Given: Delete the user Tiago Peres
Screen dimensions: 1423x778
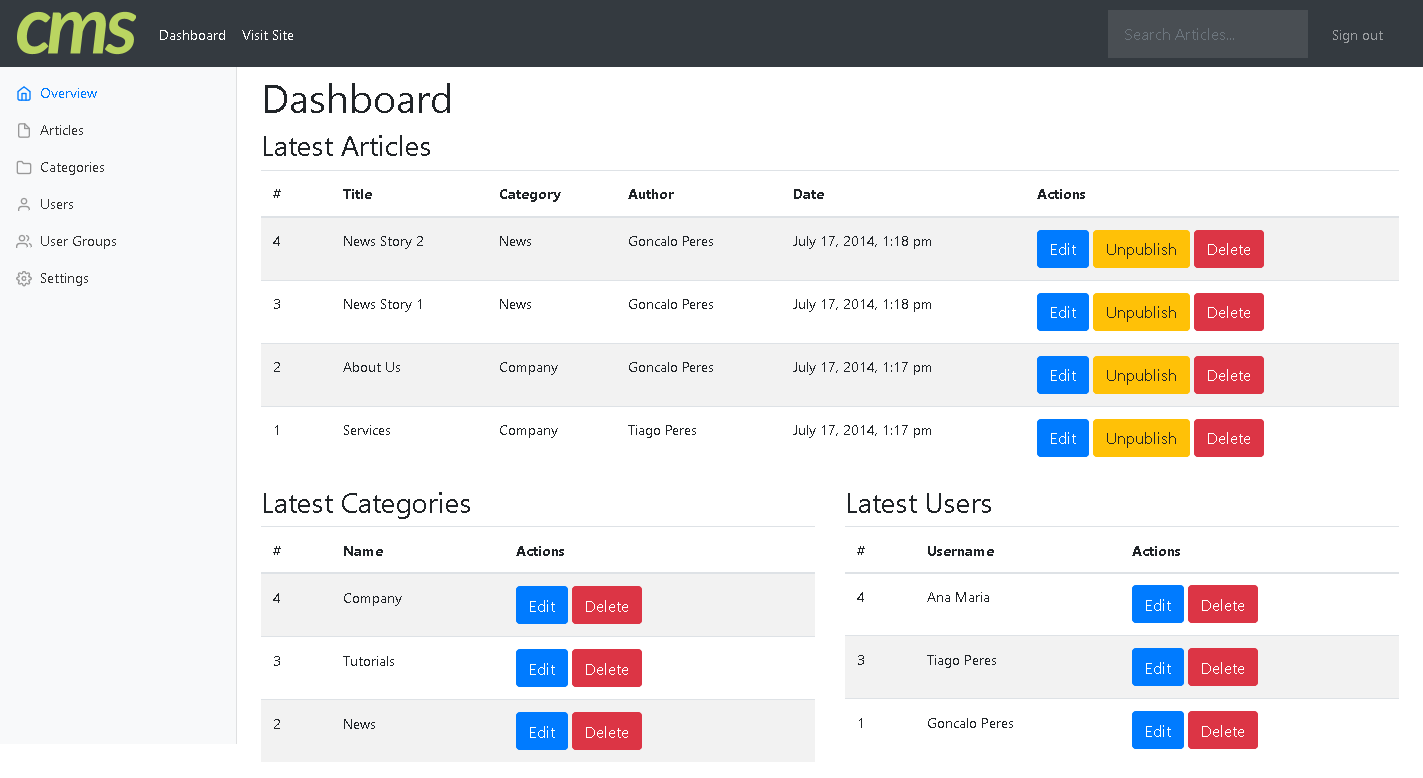Looking at the screenshot, I should [1222, 668].
